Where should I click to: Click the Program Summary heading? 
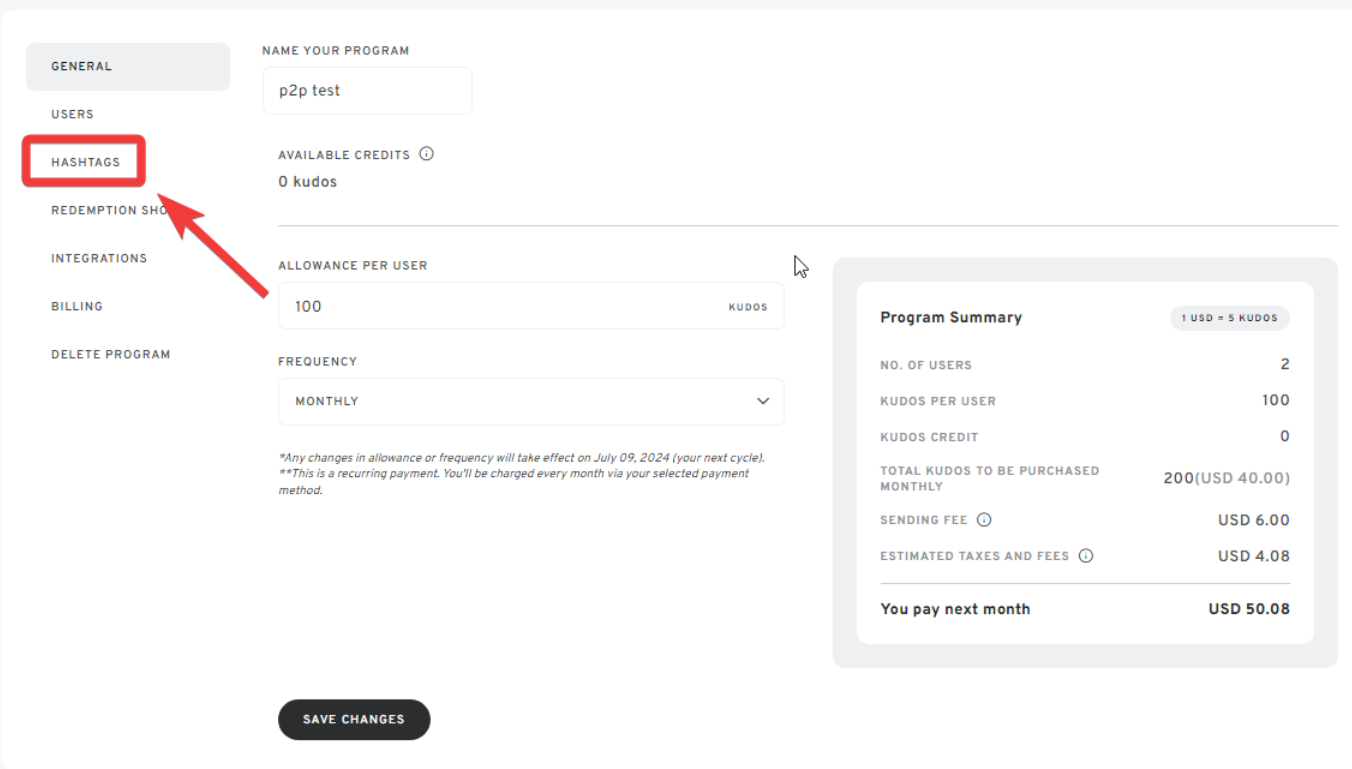point(950,317)
